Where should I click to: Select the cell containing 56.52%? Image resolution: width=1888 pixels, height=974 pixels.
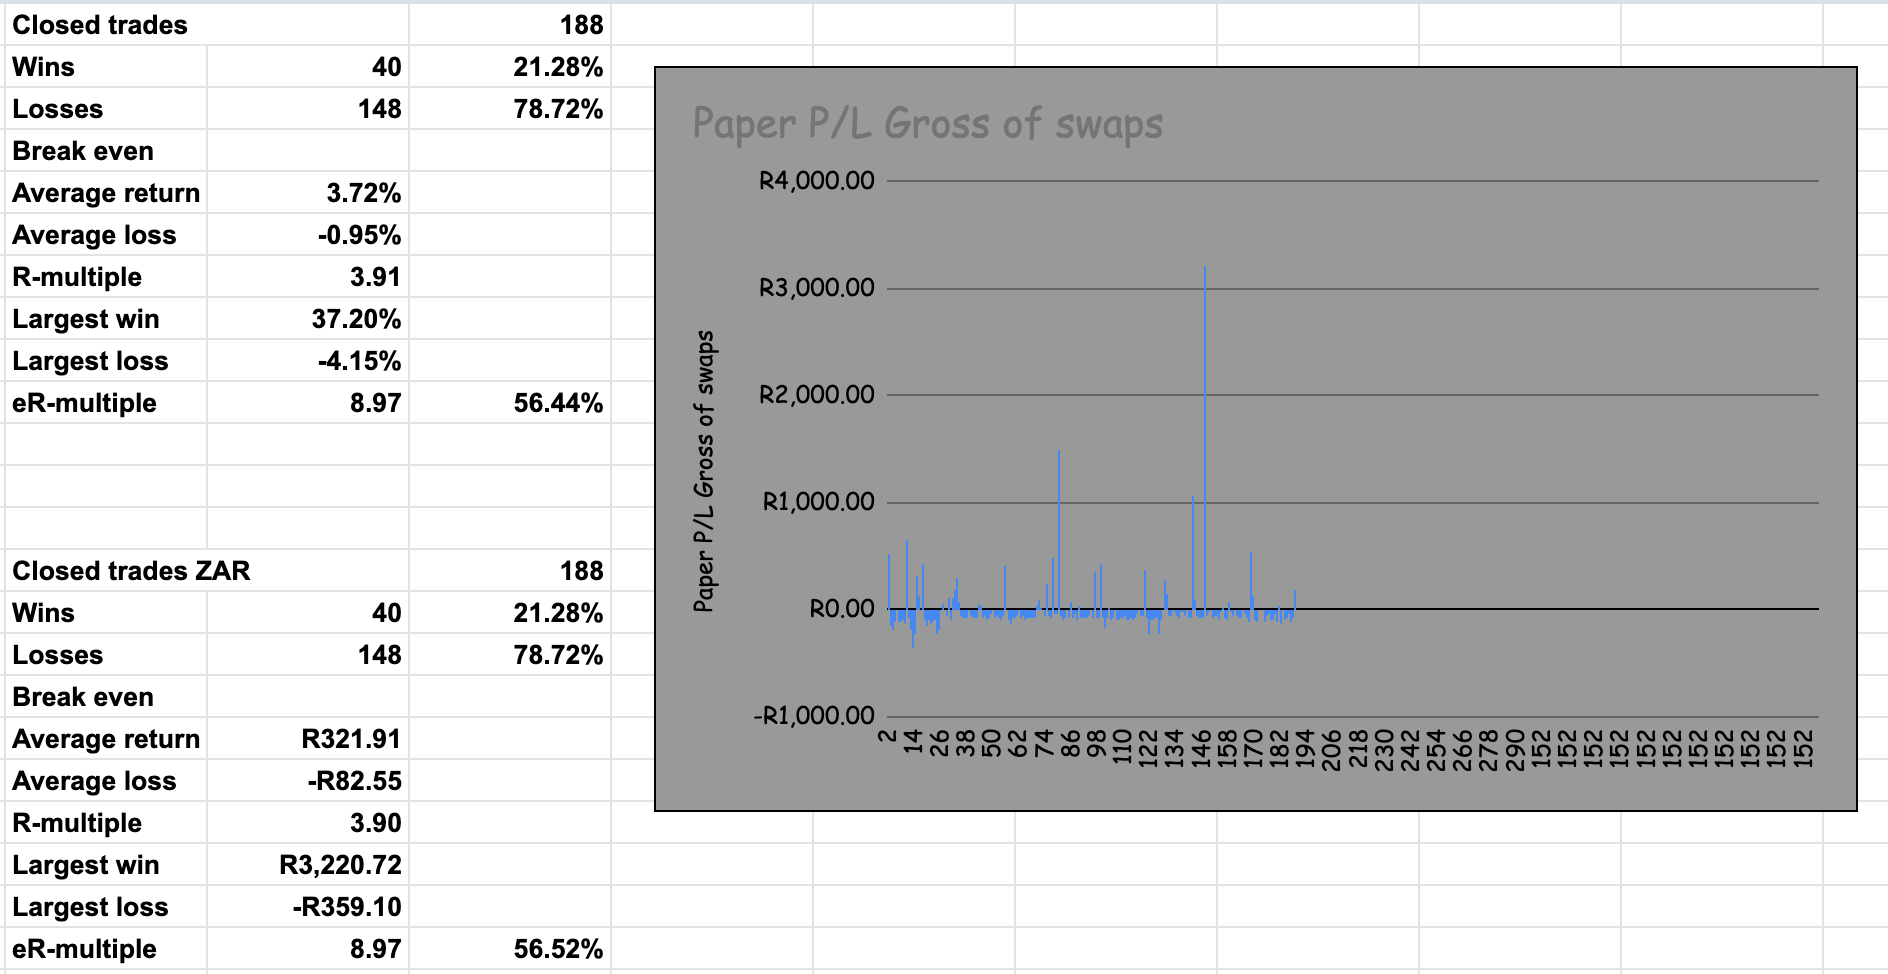coord(558,949)
